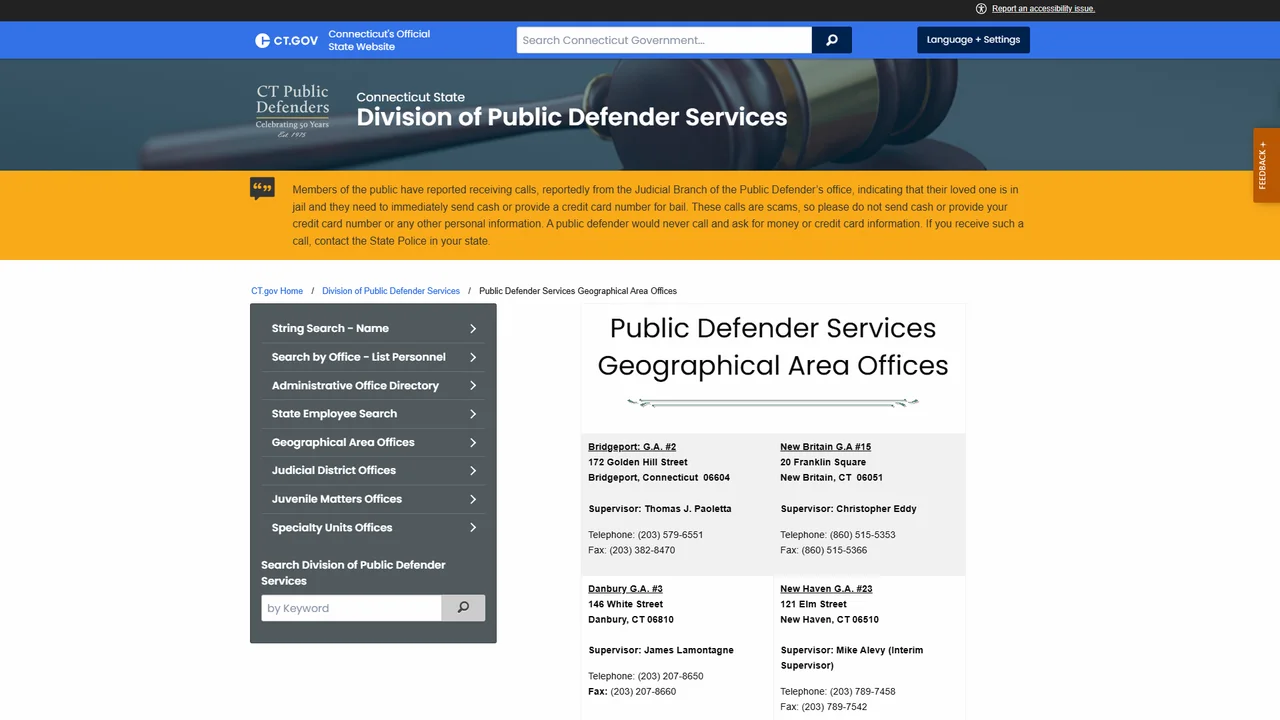Image resolution: width=1280 pixels, height=720 pixels.
Task: Click the accessibility icon beside report link
Action: pyautogui.click(x=981, y=8)
